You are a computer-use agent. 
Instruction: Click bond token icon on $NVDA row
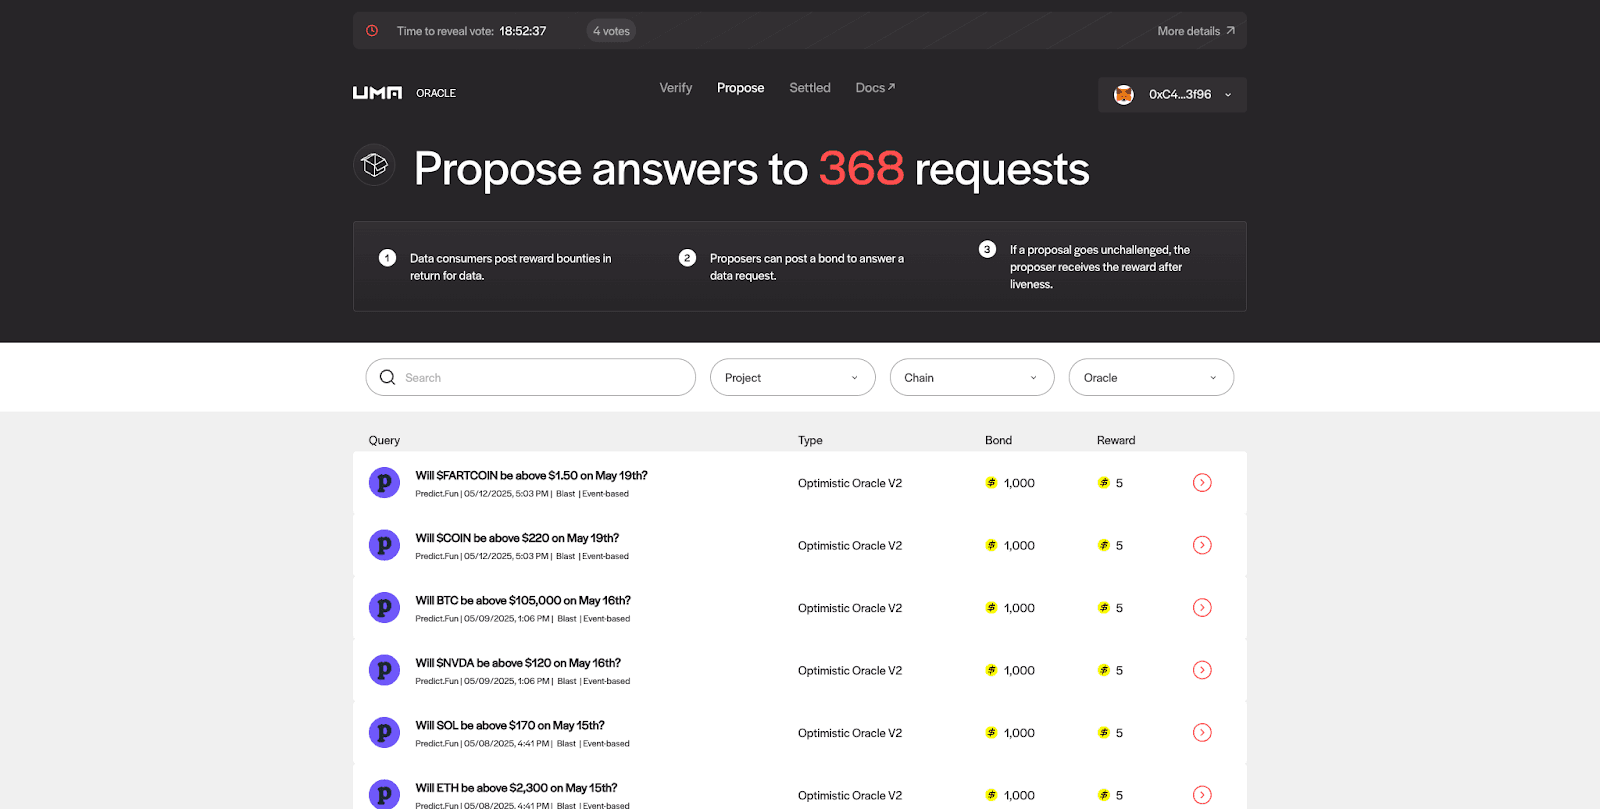click(x=991, y=670)
